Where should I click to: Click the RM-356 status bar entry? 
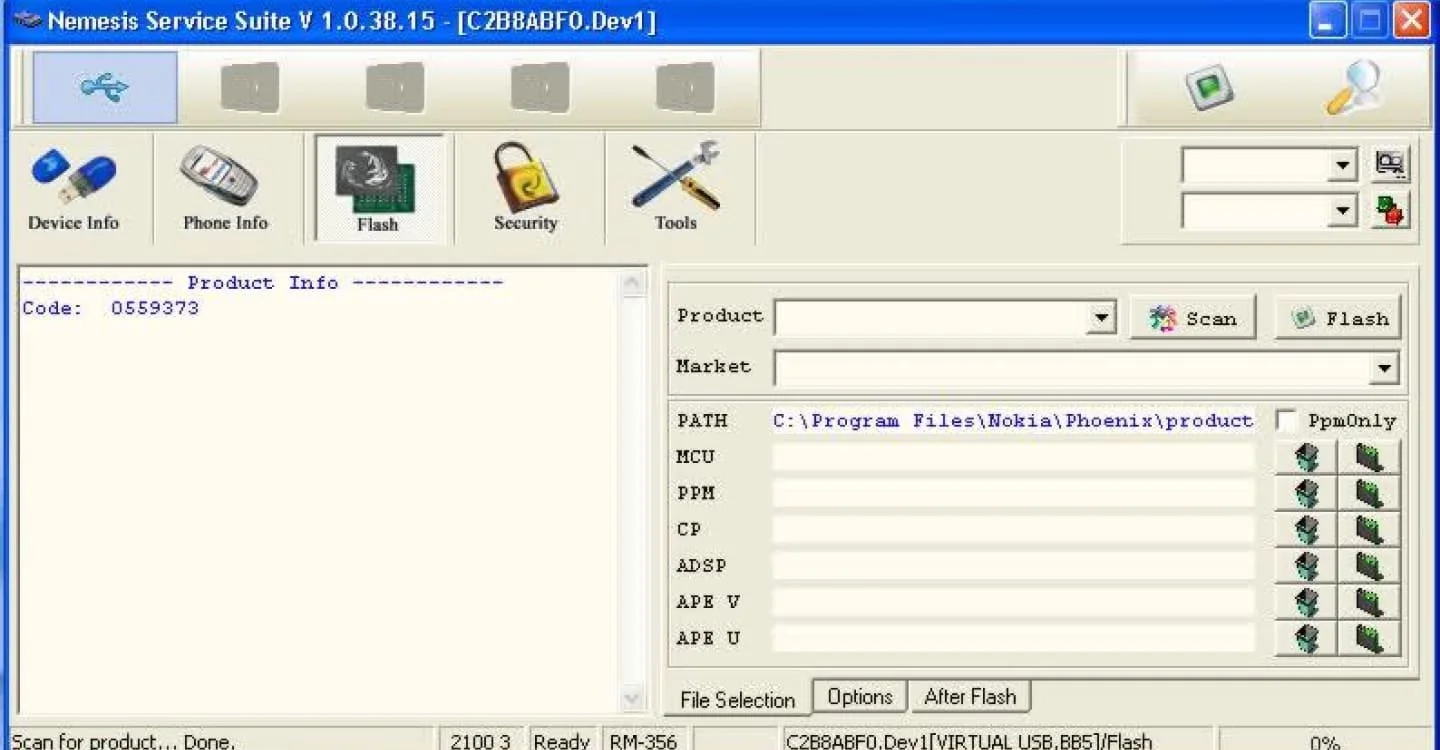pyautogui.click(x=644, y=741)
